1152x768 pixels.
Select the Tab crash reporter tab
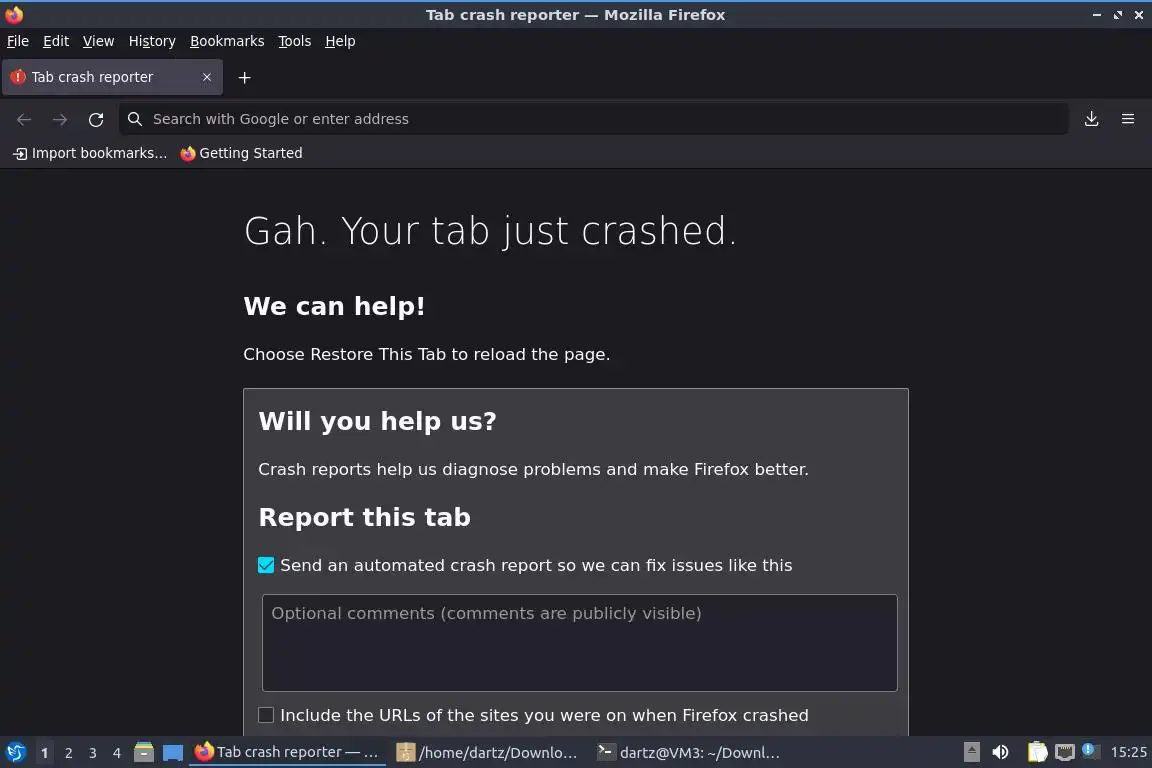click(112, 77)
